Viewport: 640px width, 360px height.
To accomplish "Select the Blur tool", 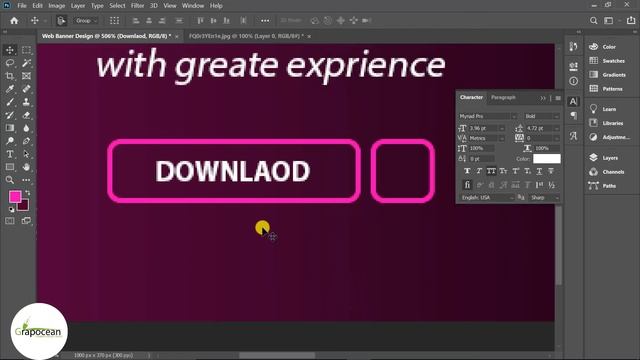I will click(26, 128).
